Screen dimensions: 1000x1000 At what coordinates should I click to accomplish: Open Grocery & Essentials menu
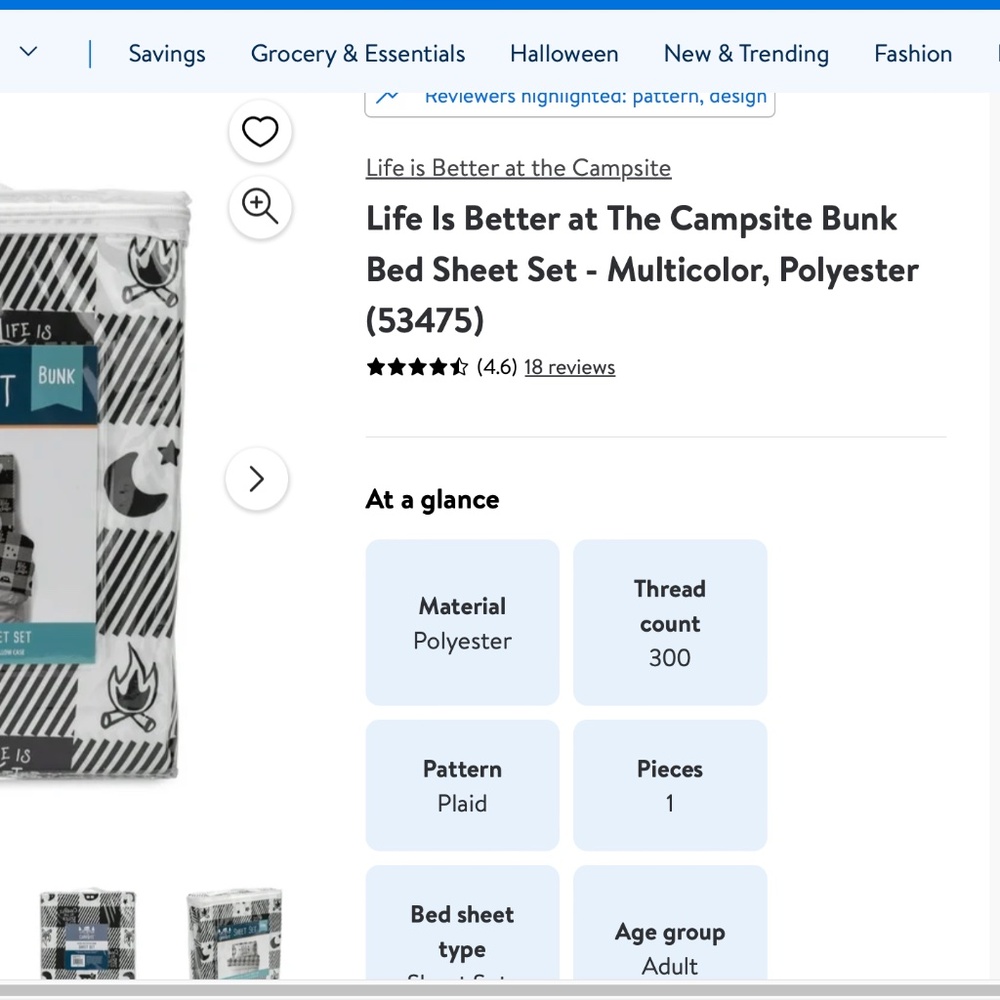[x=358, y=54]
